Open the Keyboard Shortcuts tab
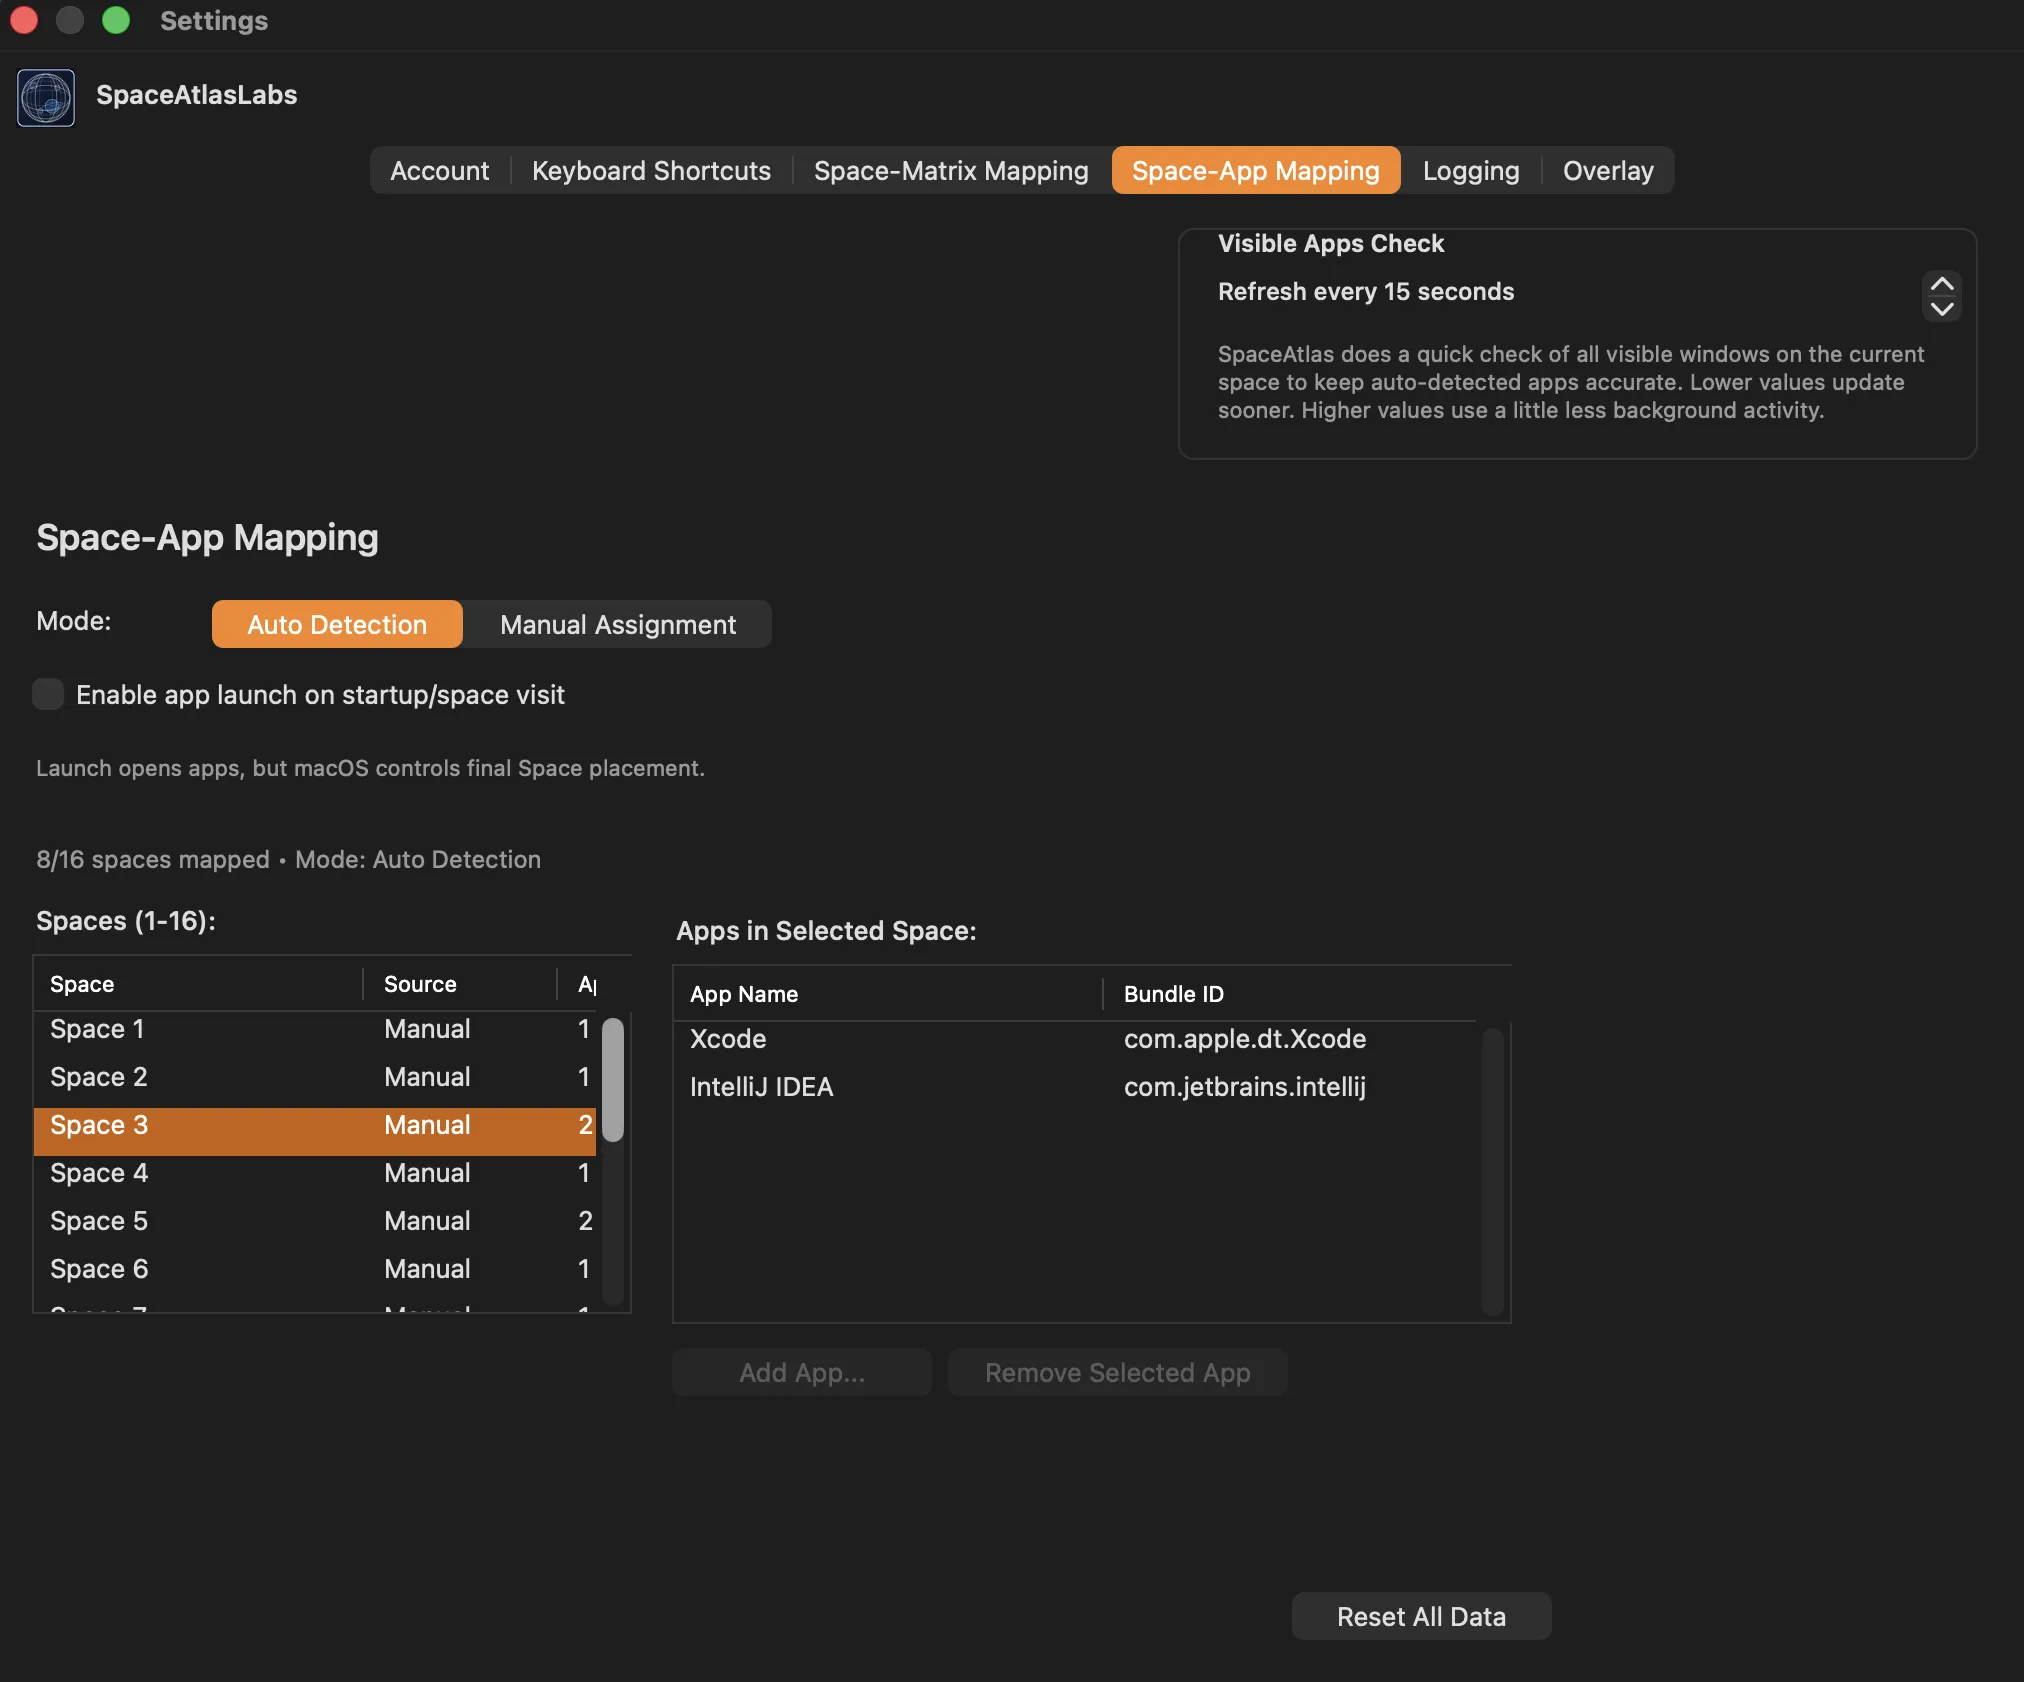This screenshot has height=1682, width=2024. [x=651, y=170]
